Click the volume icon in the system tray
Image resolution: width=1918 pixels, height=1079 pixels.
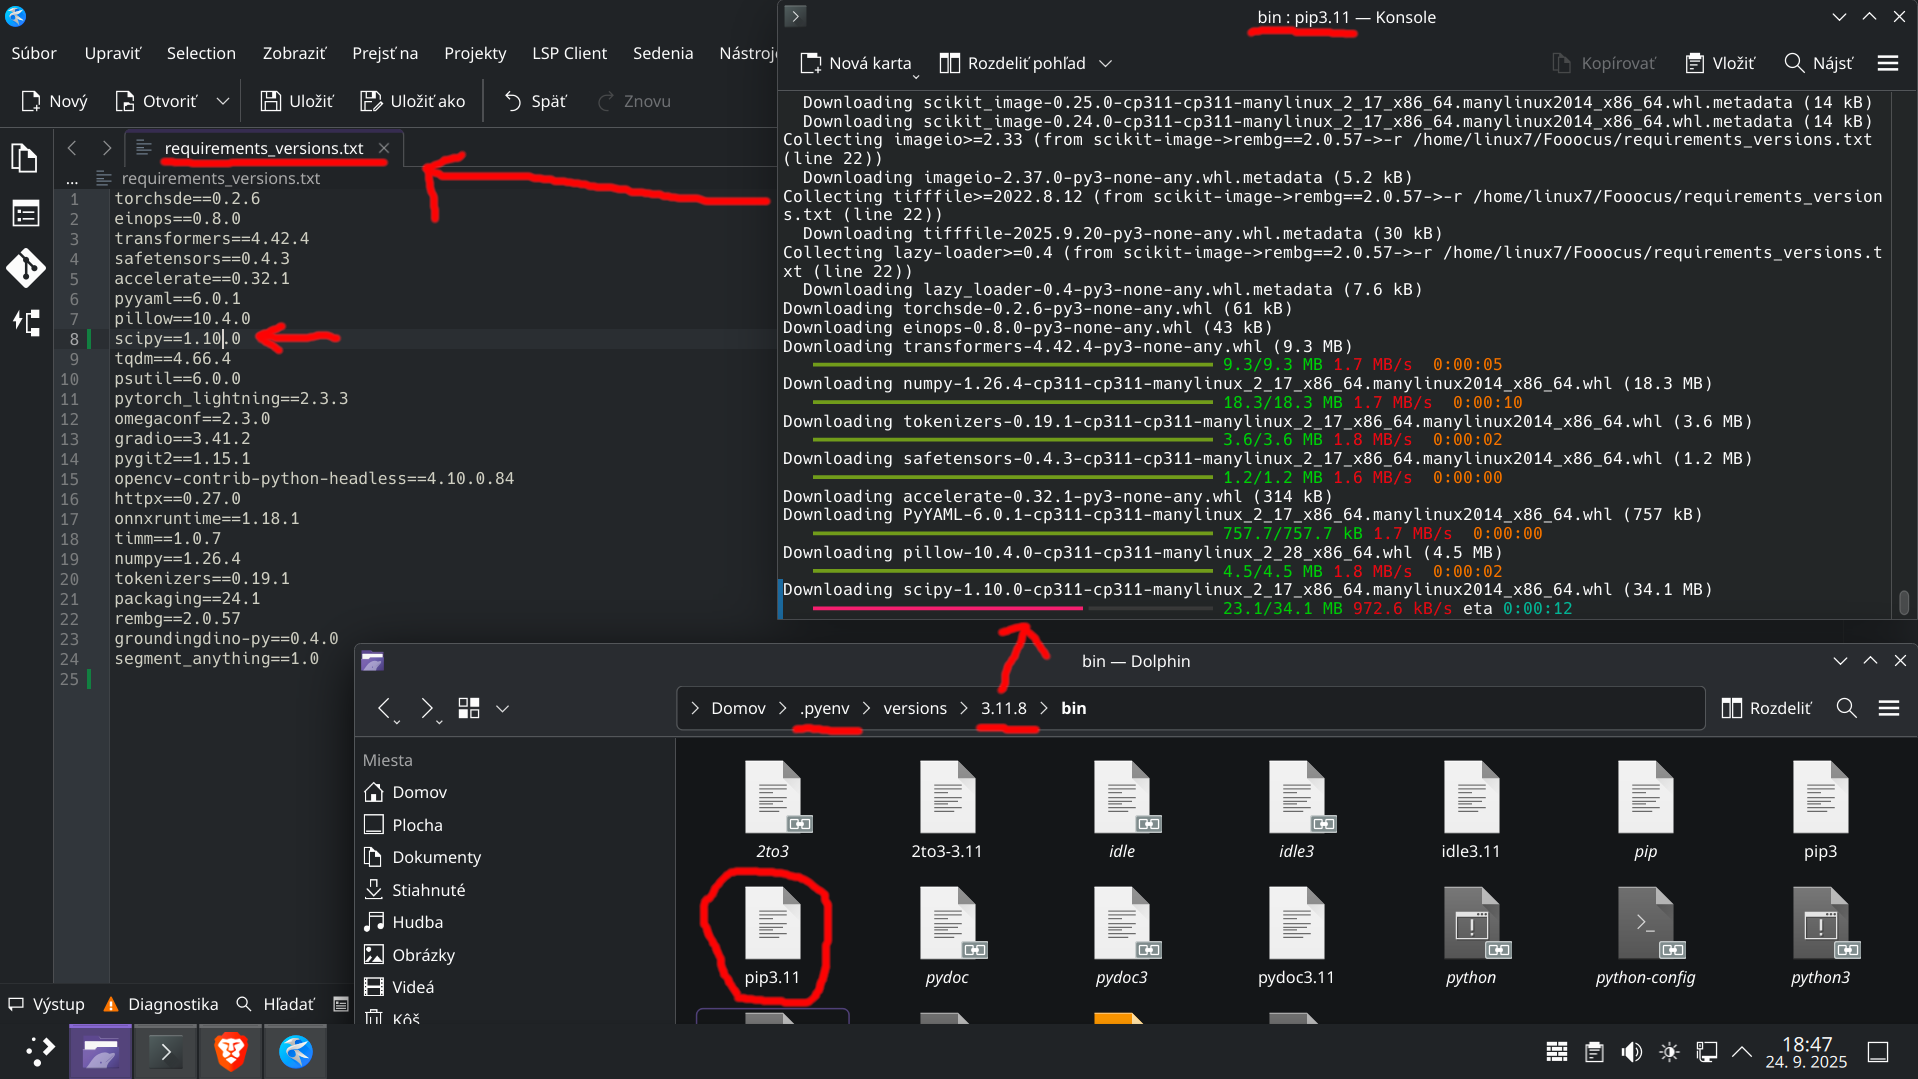1632,1051
